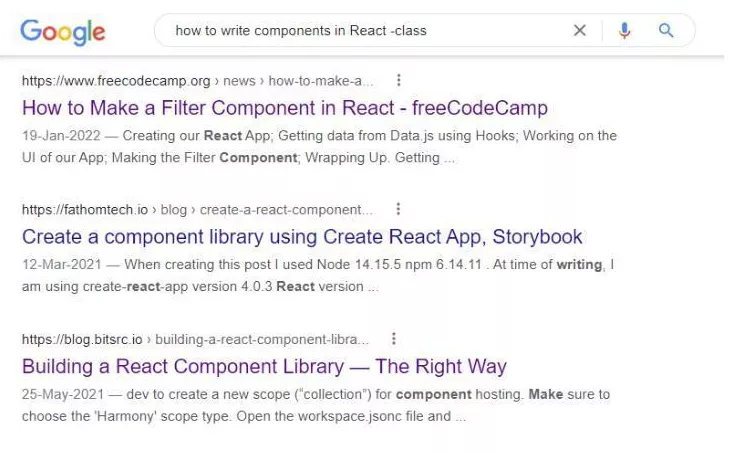Start voice search with microphone icon
Viewport: 740px width, 453px height.
pyautogui.click(x=625, y=31)
